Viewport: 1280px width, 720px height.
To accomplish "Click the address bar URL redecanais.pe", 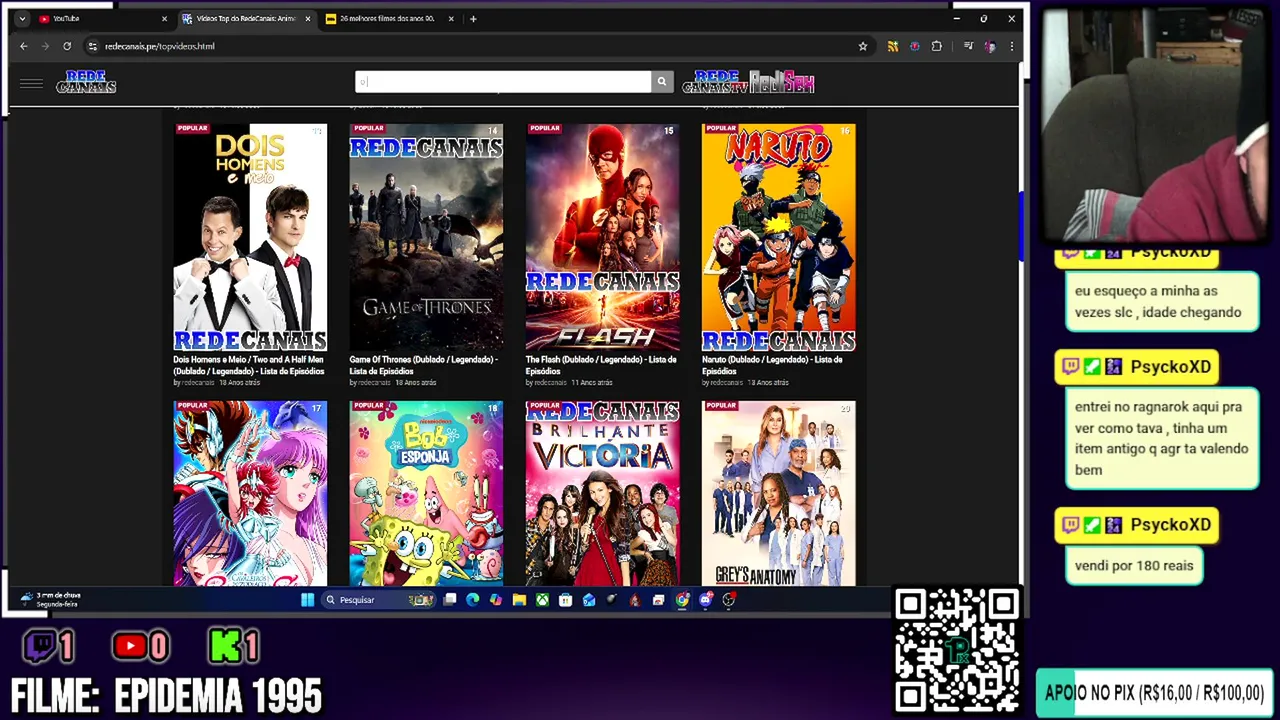I will tap(160, 46).
